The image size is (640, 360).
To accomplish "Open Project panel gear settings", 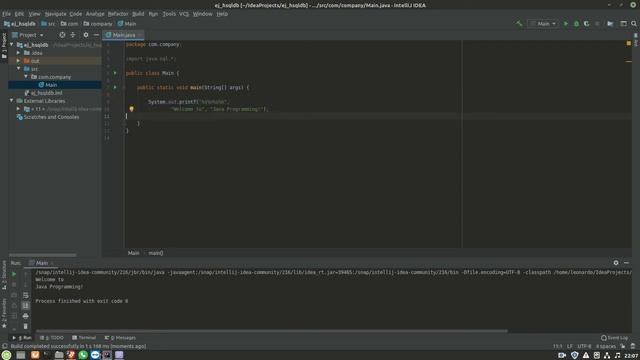I will pyautogui.click(x=86, y=35).
